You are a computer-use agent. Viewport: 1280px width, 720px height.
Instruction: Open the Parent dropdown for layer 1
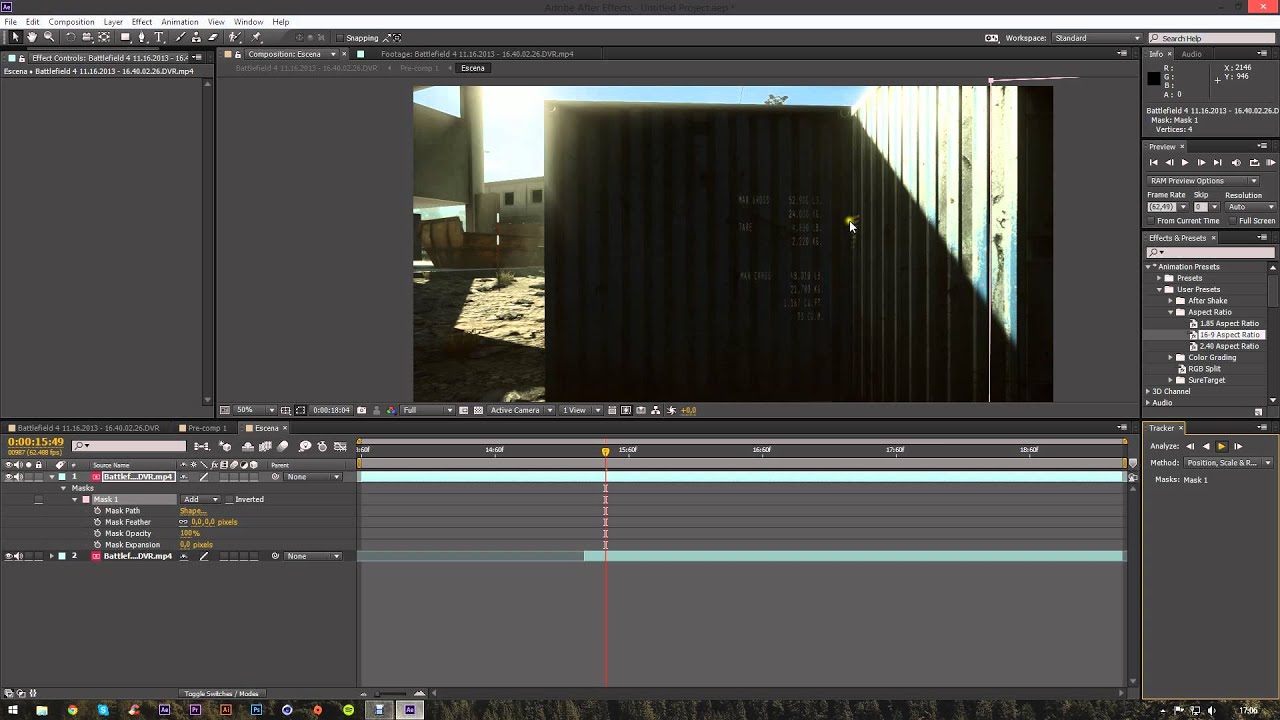point(313,477)
